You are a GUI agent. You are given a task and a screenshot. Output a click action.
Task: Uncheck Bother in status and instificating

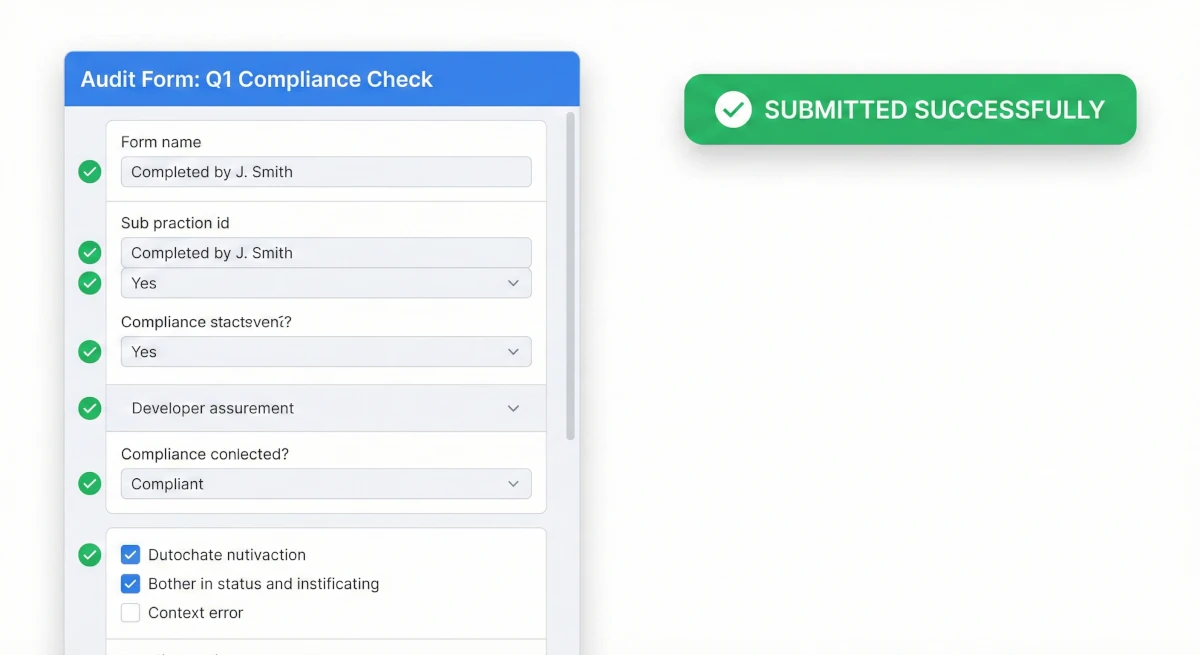tap(130, 584)
